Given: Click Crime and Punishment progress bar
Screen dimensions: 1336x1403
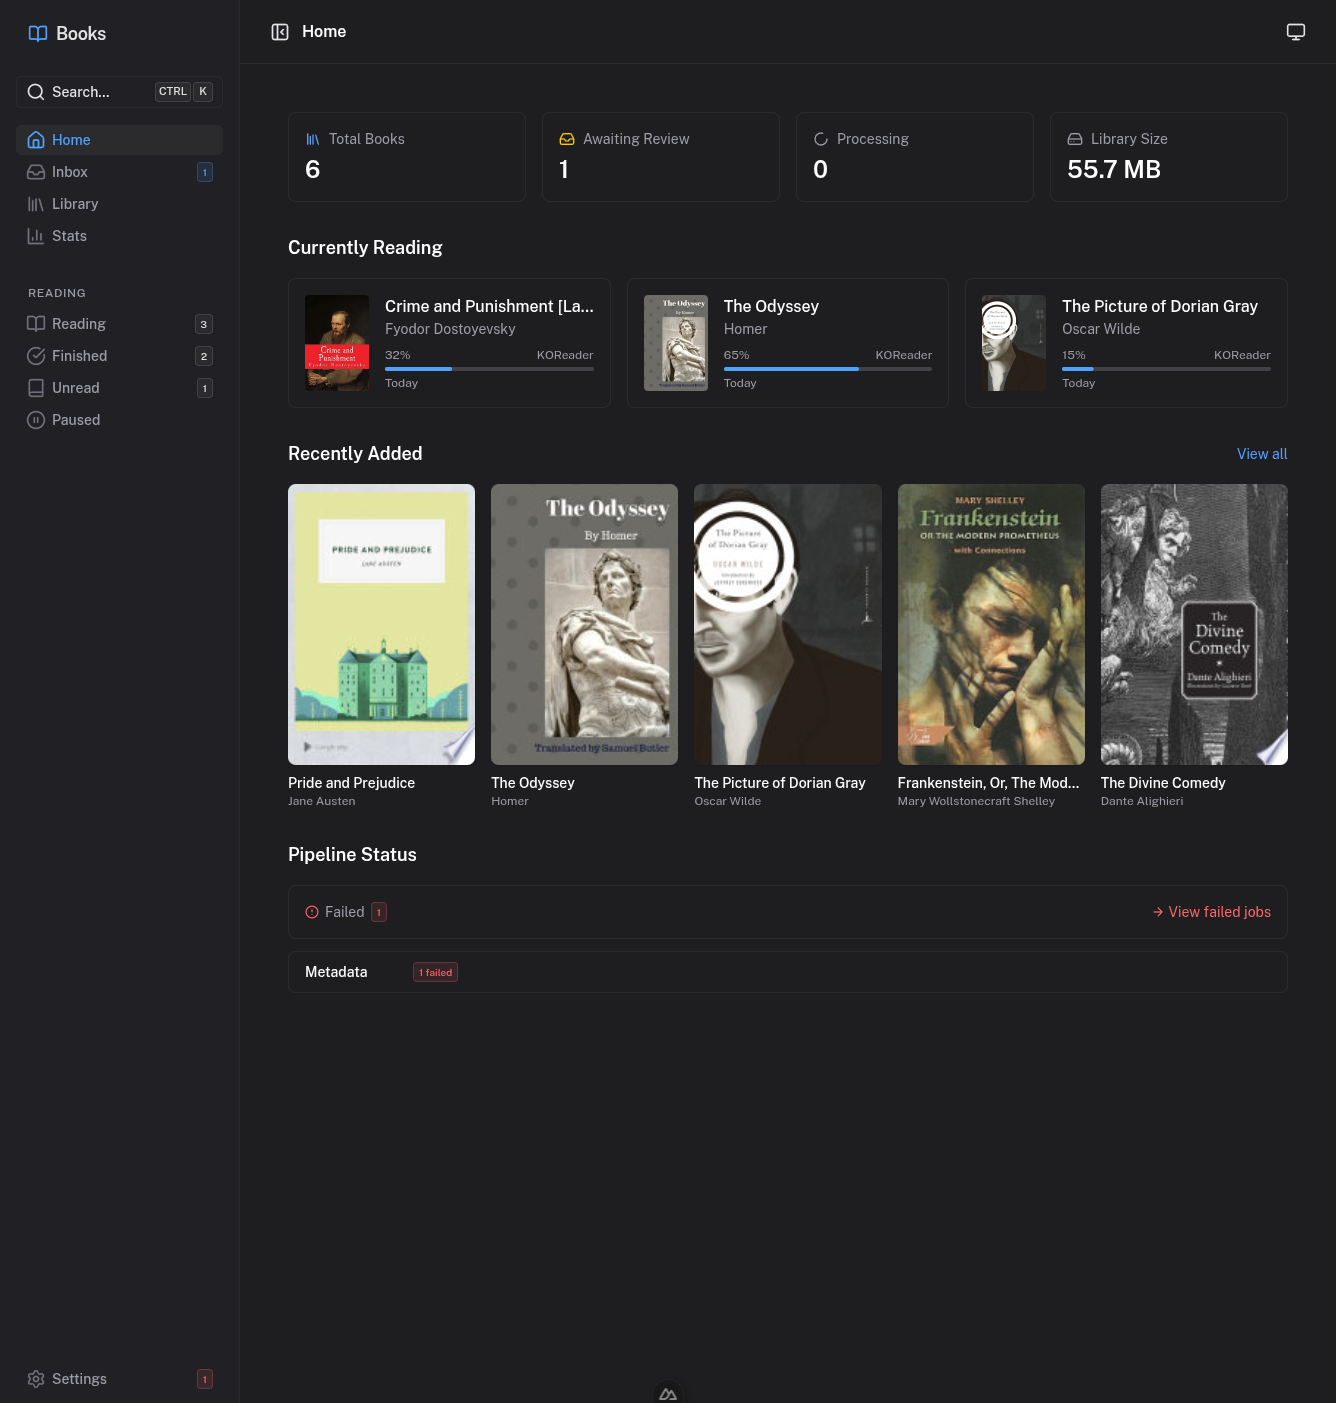Looking at the screenshot, I should pyautogui.click(x=489, y=369).
